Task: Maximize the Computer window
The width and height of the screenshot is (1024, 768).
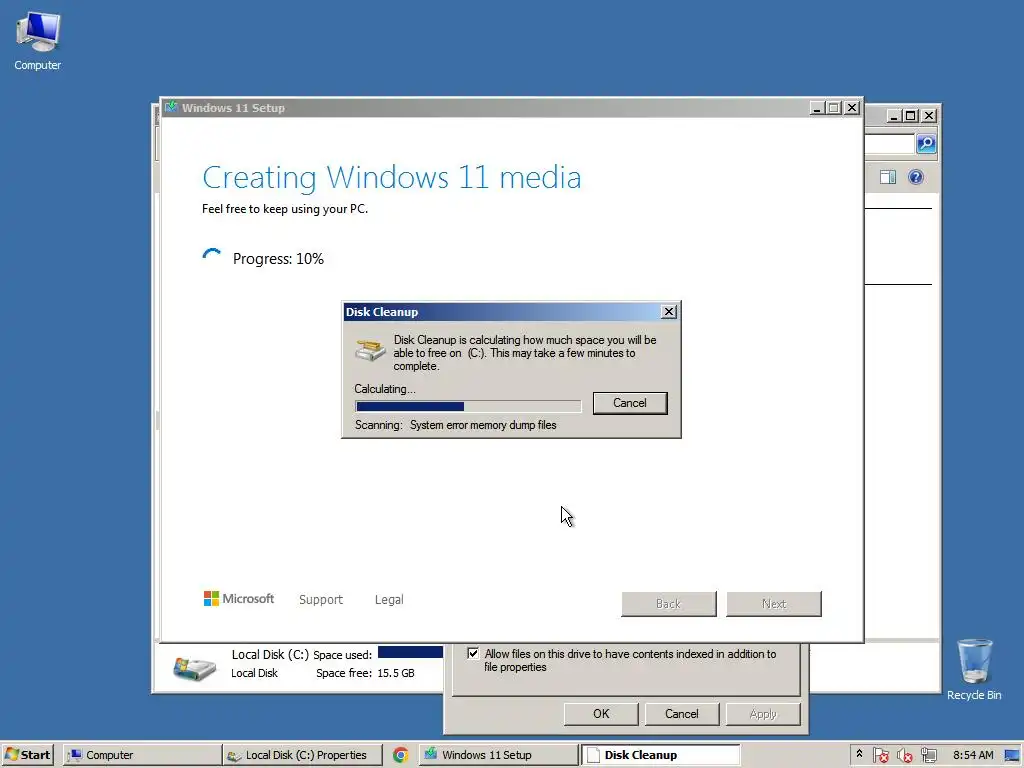Action: pos(910,116)
